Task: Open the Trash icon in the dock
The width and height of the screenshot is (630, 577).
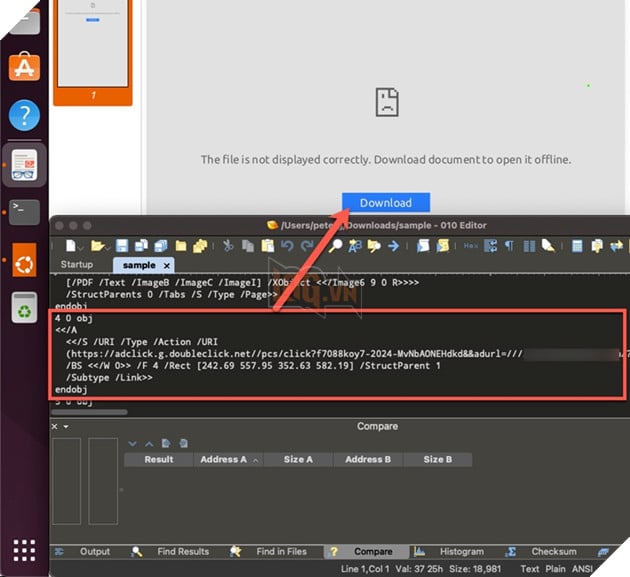Action: pyautogui.click(x=24, y=308)
